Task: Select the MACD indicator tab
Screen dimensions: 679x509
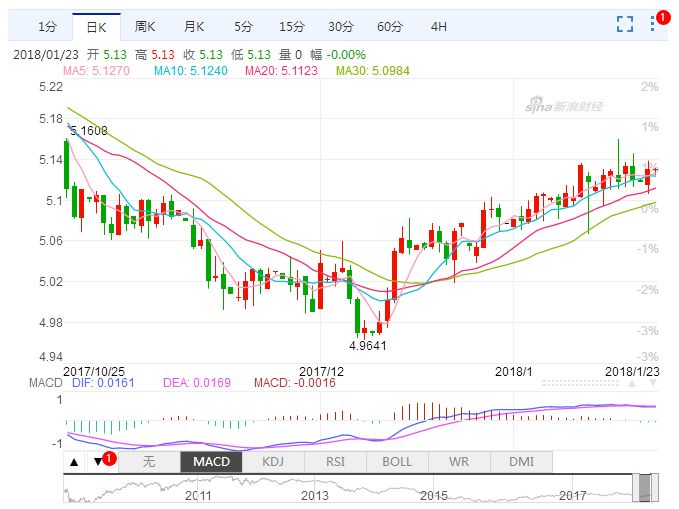Action: pyautogui.click(x=211, y=462)
